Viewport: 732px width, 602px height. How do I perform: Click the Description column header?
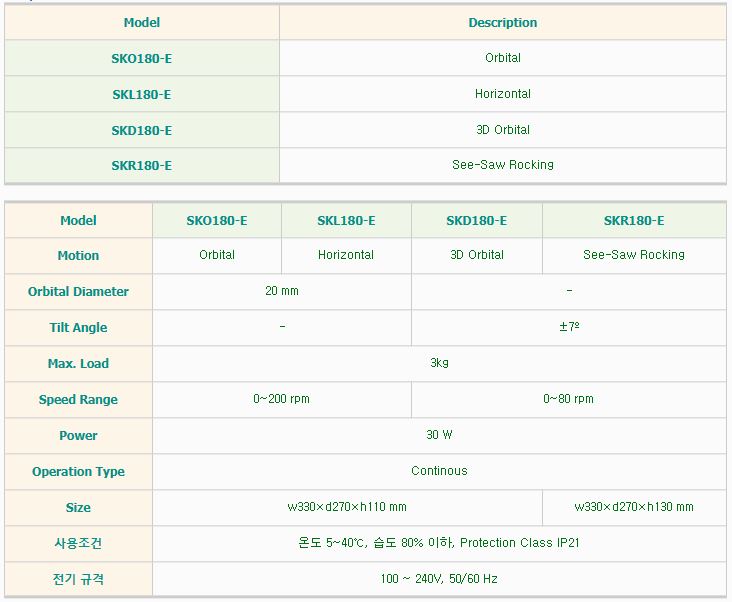point(502,23)
